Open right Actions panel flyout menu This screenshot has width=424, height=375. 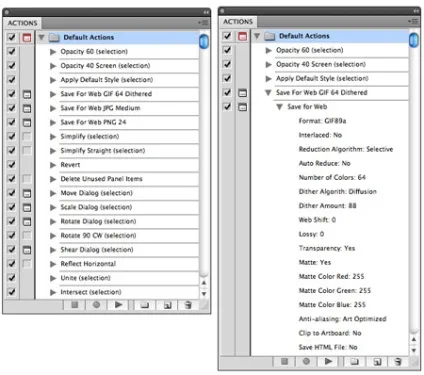(x=413, y=21)
